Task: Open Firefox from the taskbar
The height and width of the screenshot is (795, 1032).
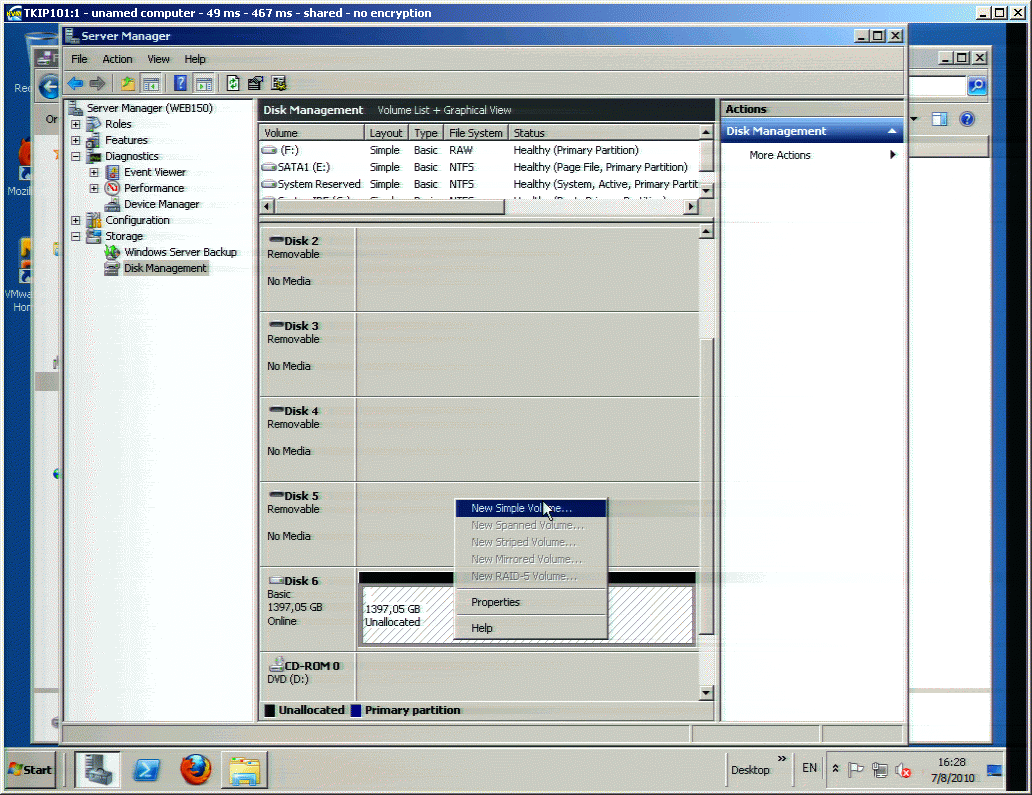Action: [x=195, y=769]
